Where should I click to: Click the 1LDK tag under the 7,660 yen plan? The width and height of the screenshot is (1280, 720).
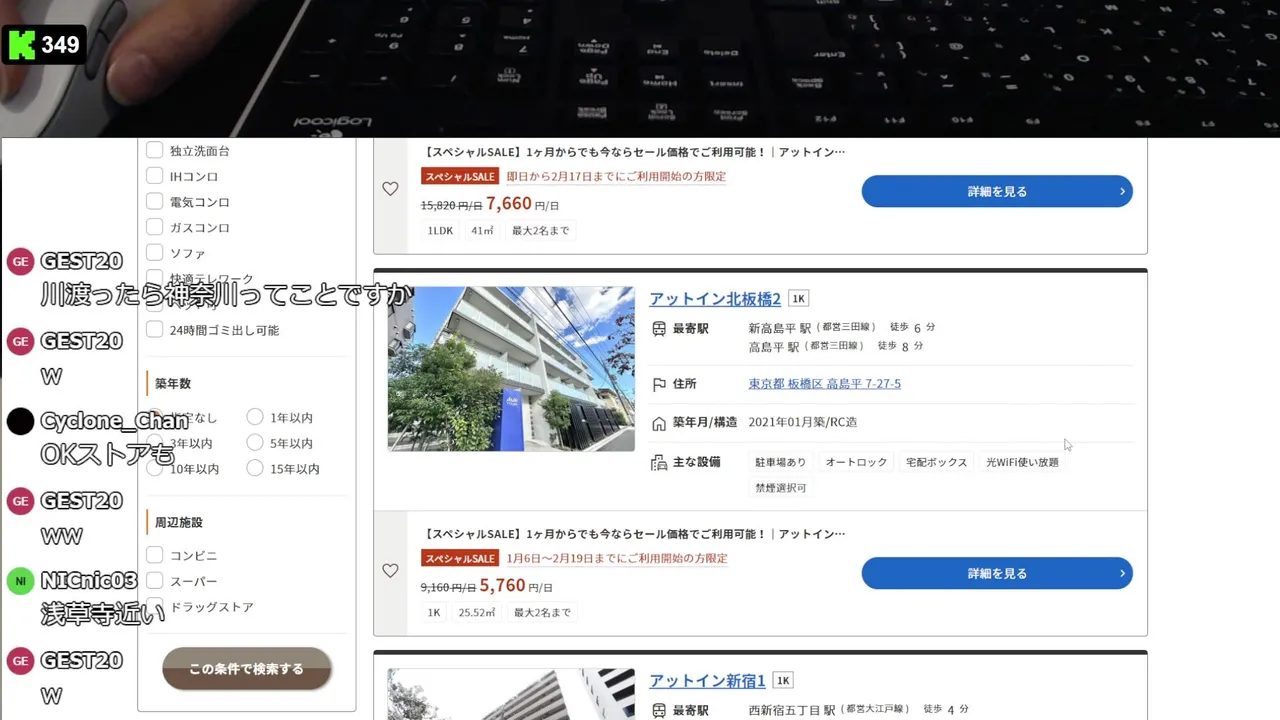(x=440, y=230)
